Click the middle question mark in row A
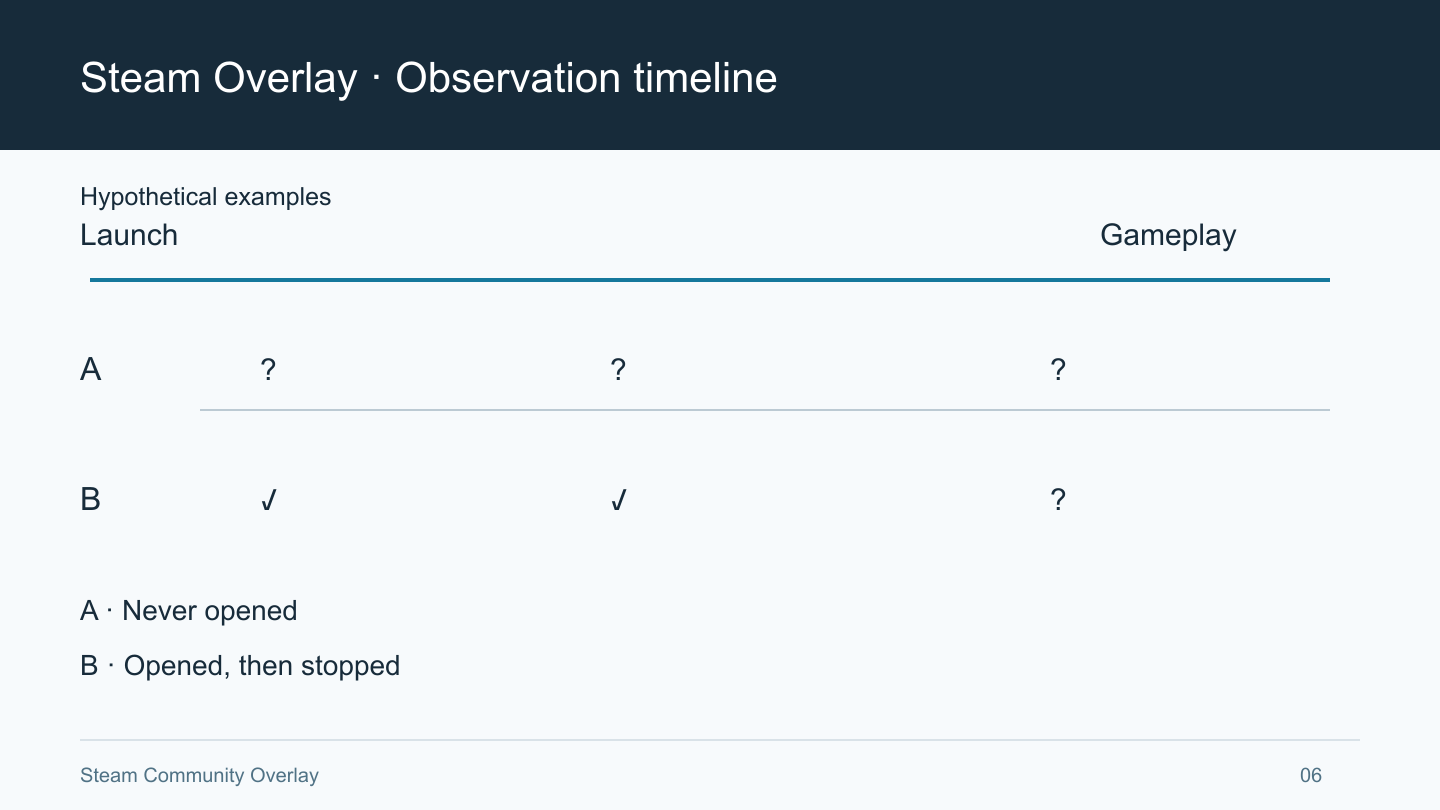 618,370
